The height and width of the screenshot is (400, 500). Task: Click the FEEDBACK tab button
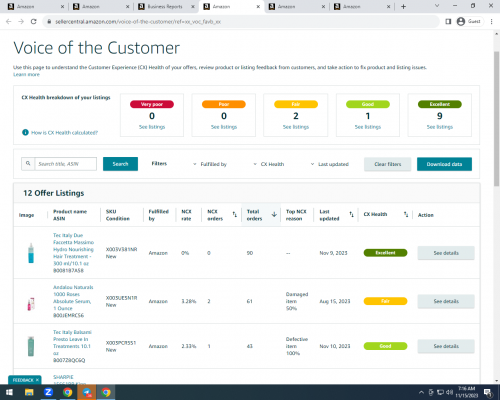pyautogui.click(x=23, y=380)
